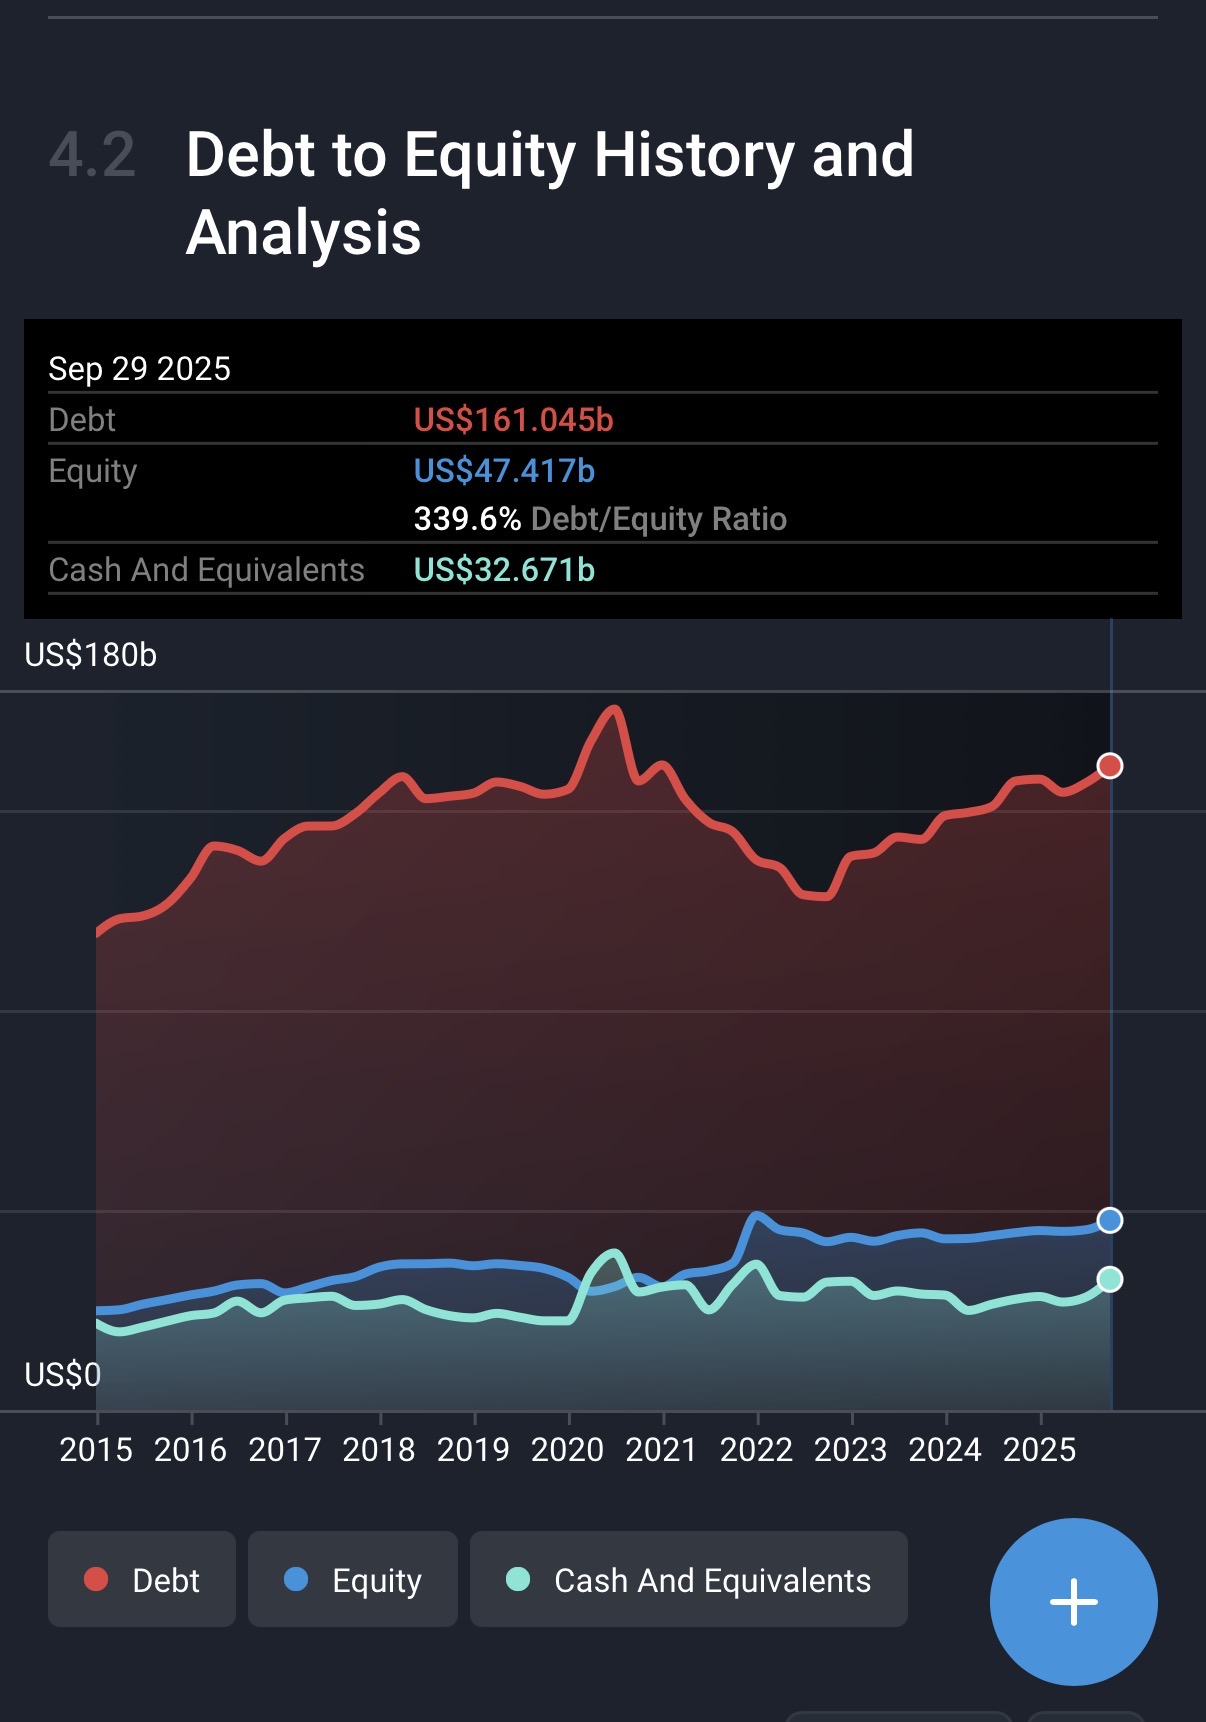Toggle the Equity series legend button
The image size is (1206, 1722).
coord(352,1579)
